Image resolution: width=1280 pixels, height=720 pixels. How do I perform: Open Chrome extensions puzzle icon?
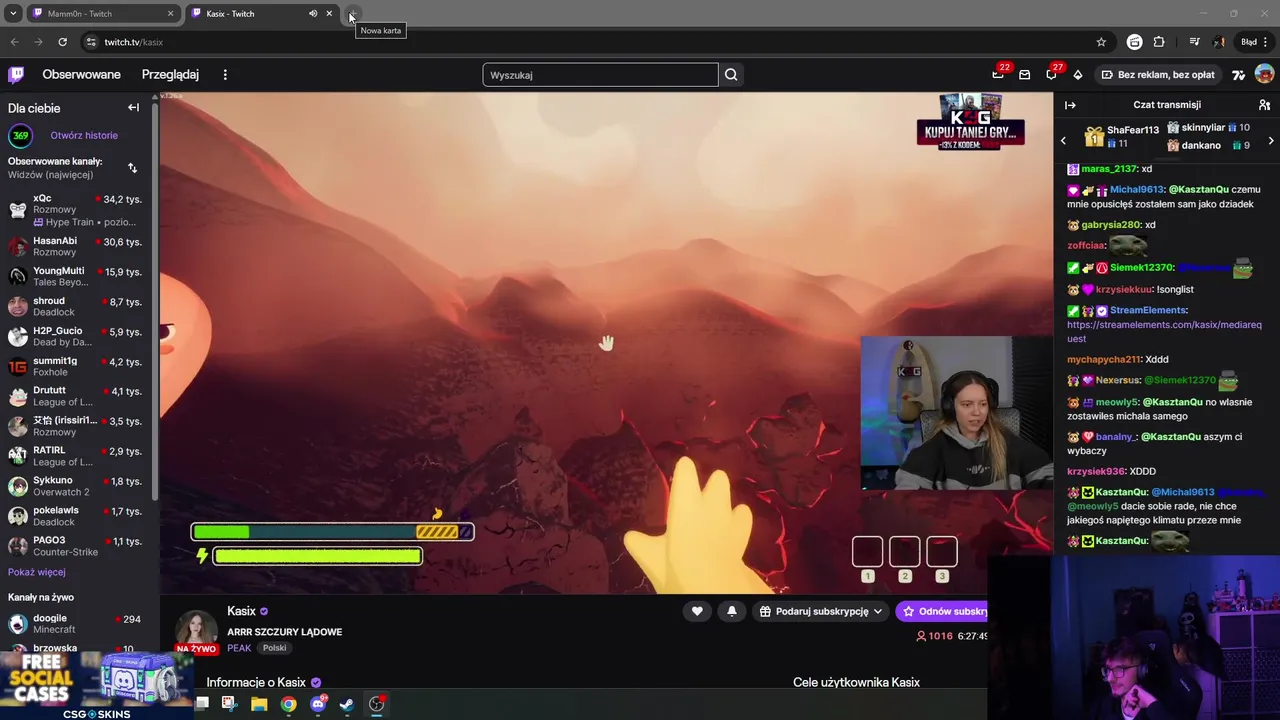click(1159, 42)
